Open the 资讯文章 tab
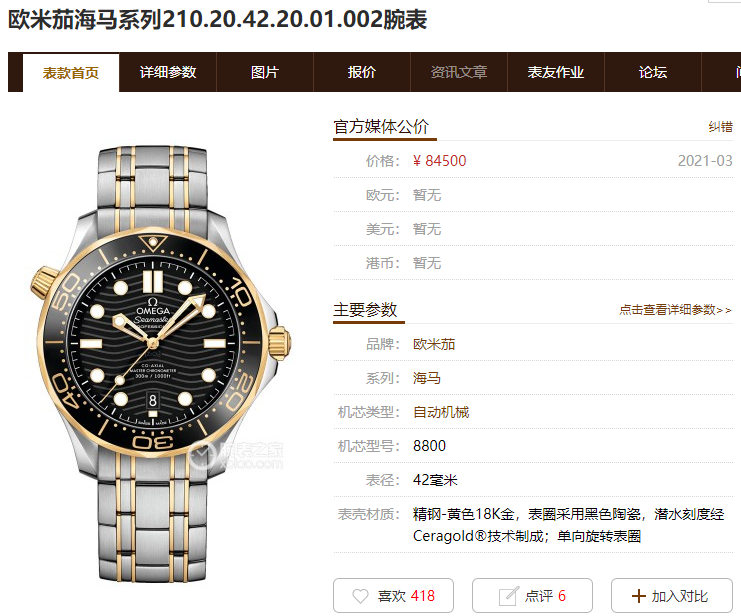741x616 pixels. (x=458, y=72)
